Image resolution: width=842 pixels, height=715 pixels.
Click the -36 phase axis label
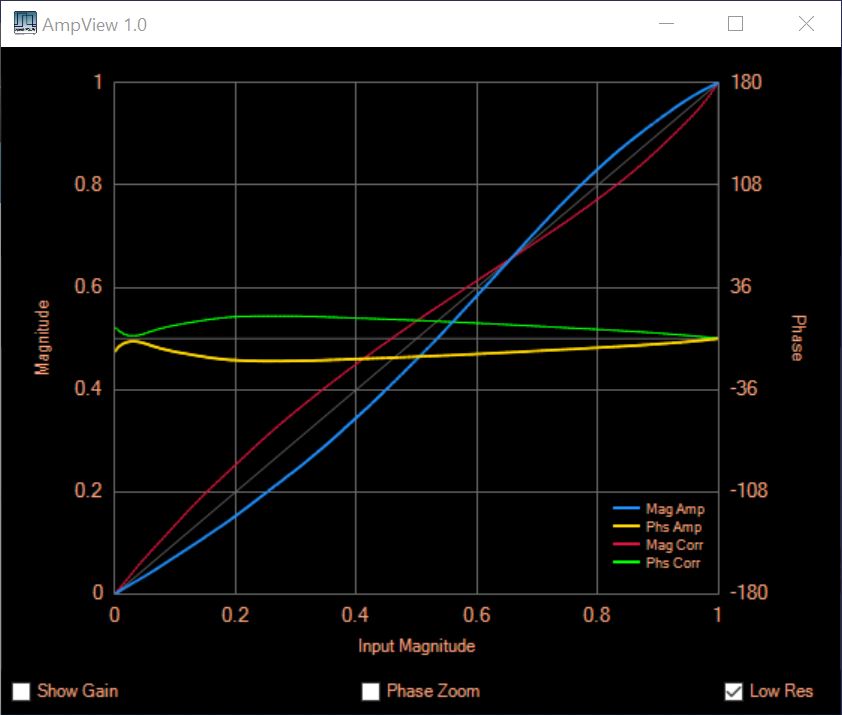[x=744, y=389]
